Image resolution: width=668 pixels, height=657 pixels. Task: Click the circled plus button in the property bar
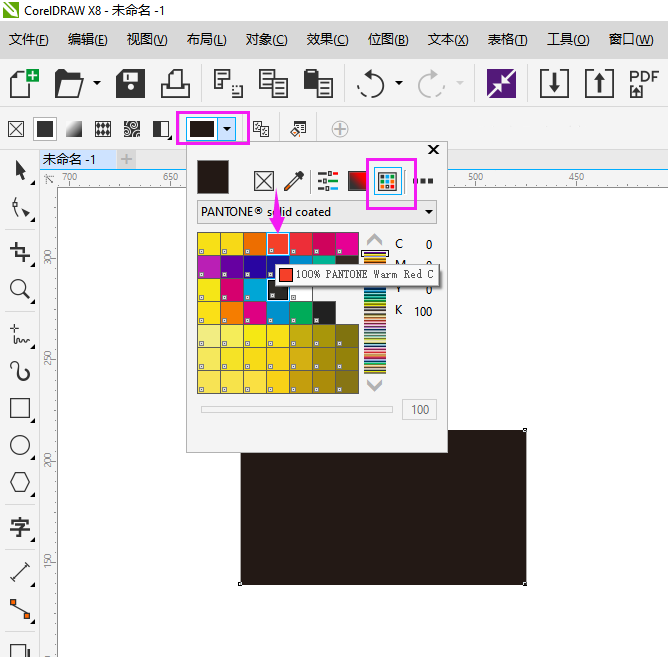point(340,129)
